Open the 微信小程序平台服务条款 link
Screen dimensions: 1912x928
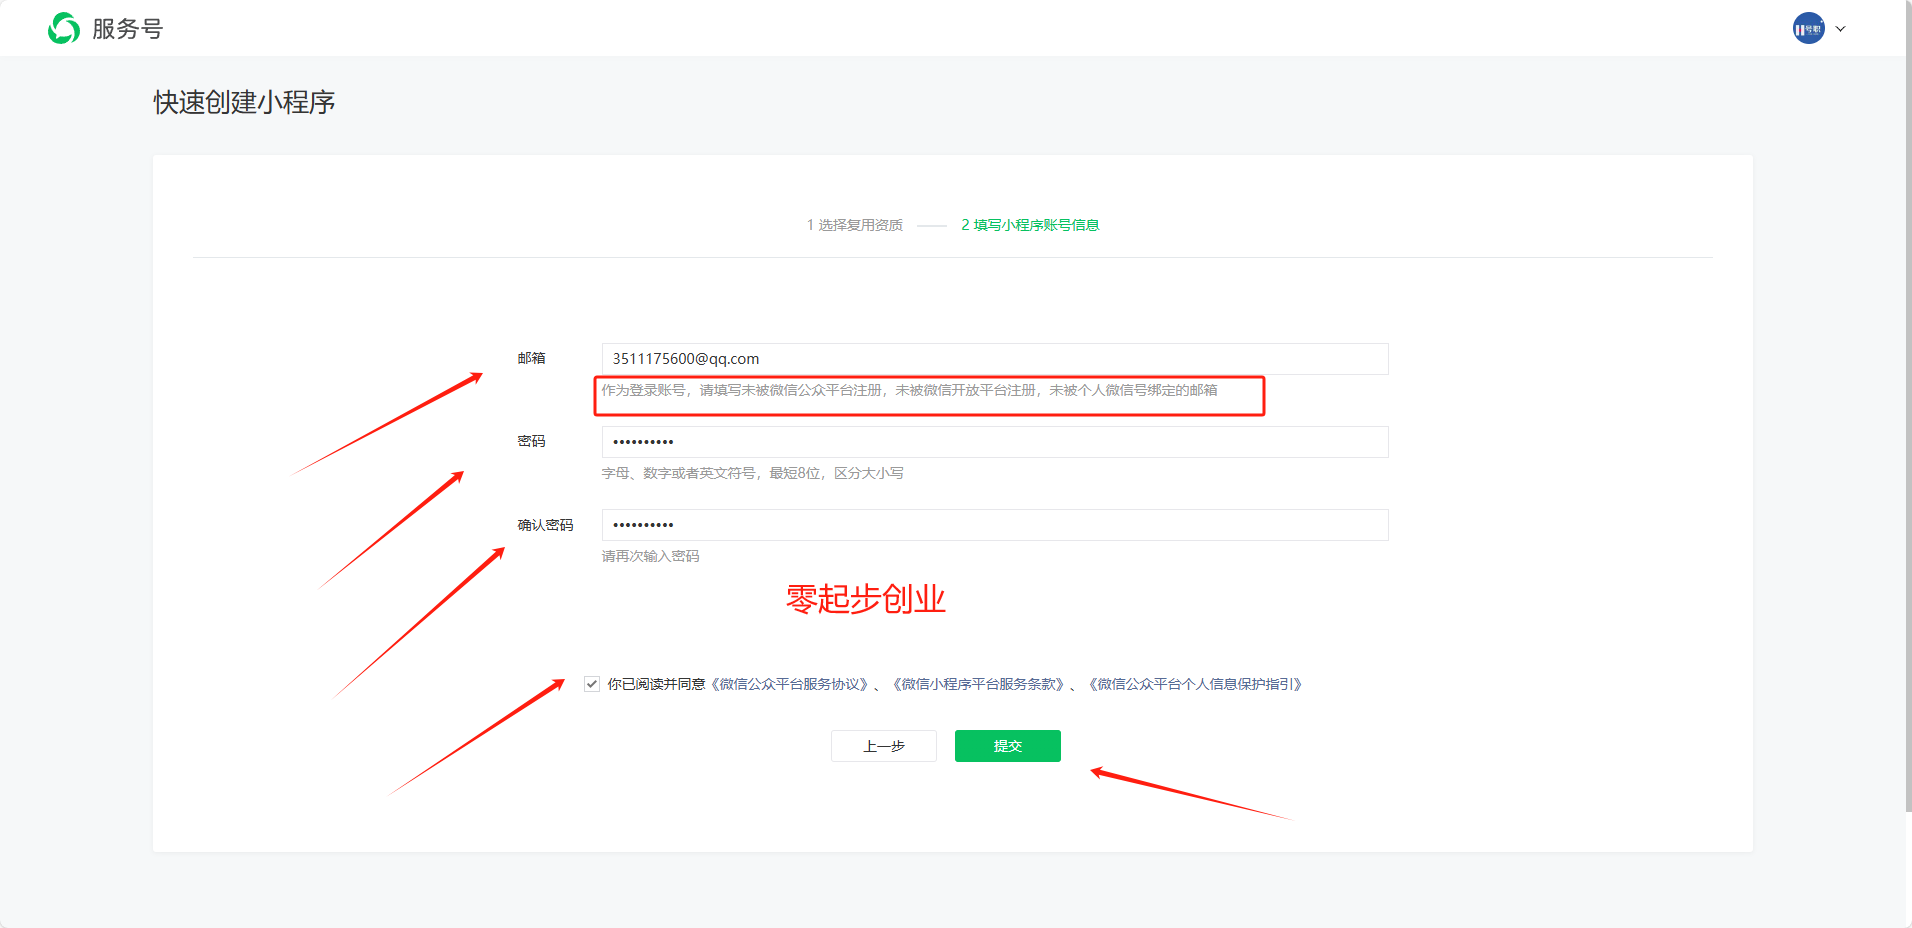pyautogui.click(x=982, y=684)
